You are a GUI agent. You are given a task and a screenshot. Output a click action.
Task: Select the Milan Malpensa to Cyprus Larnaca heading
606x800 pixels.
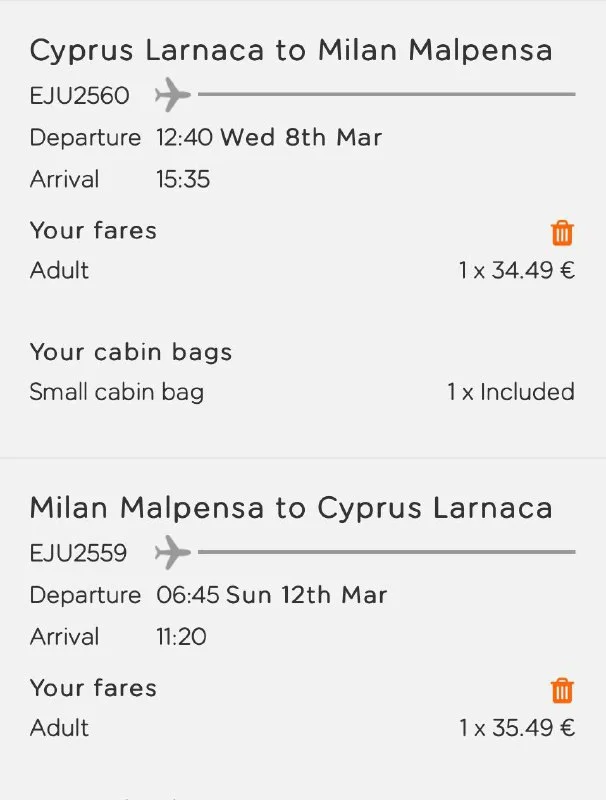[290, 508]
